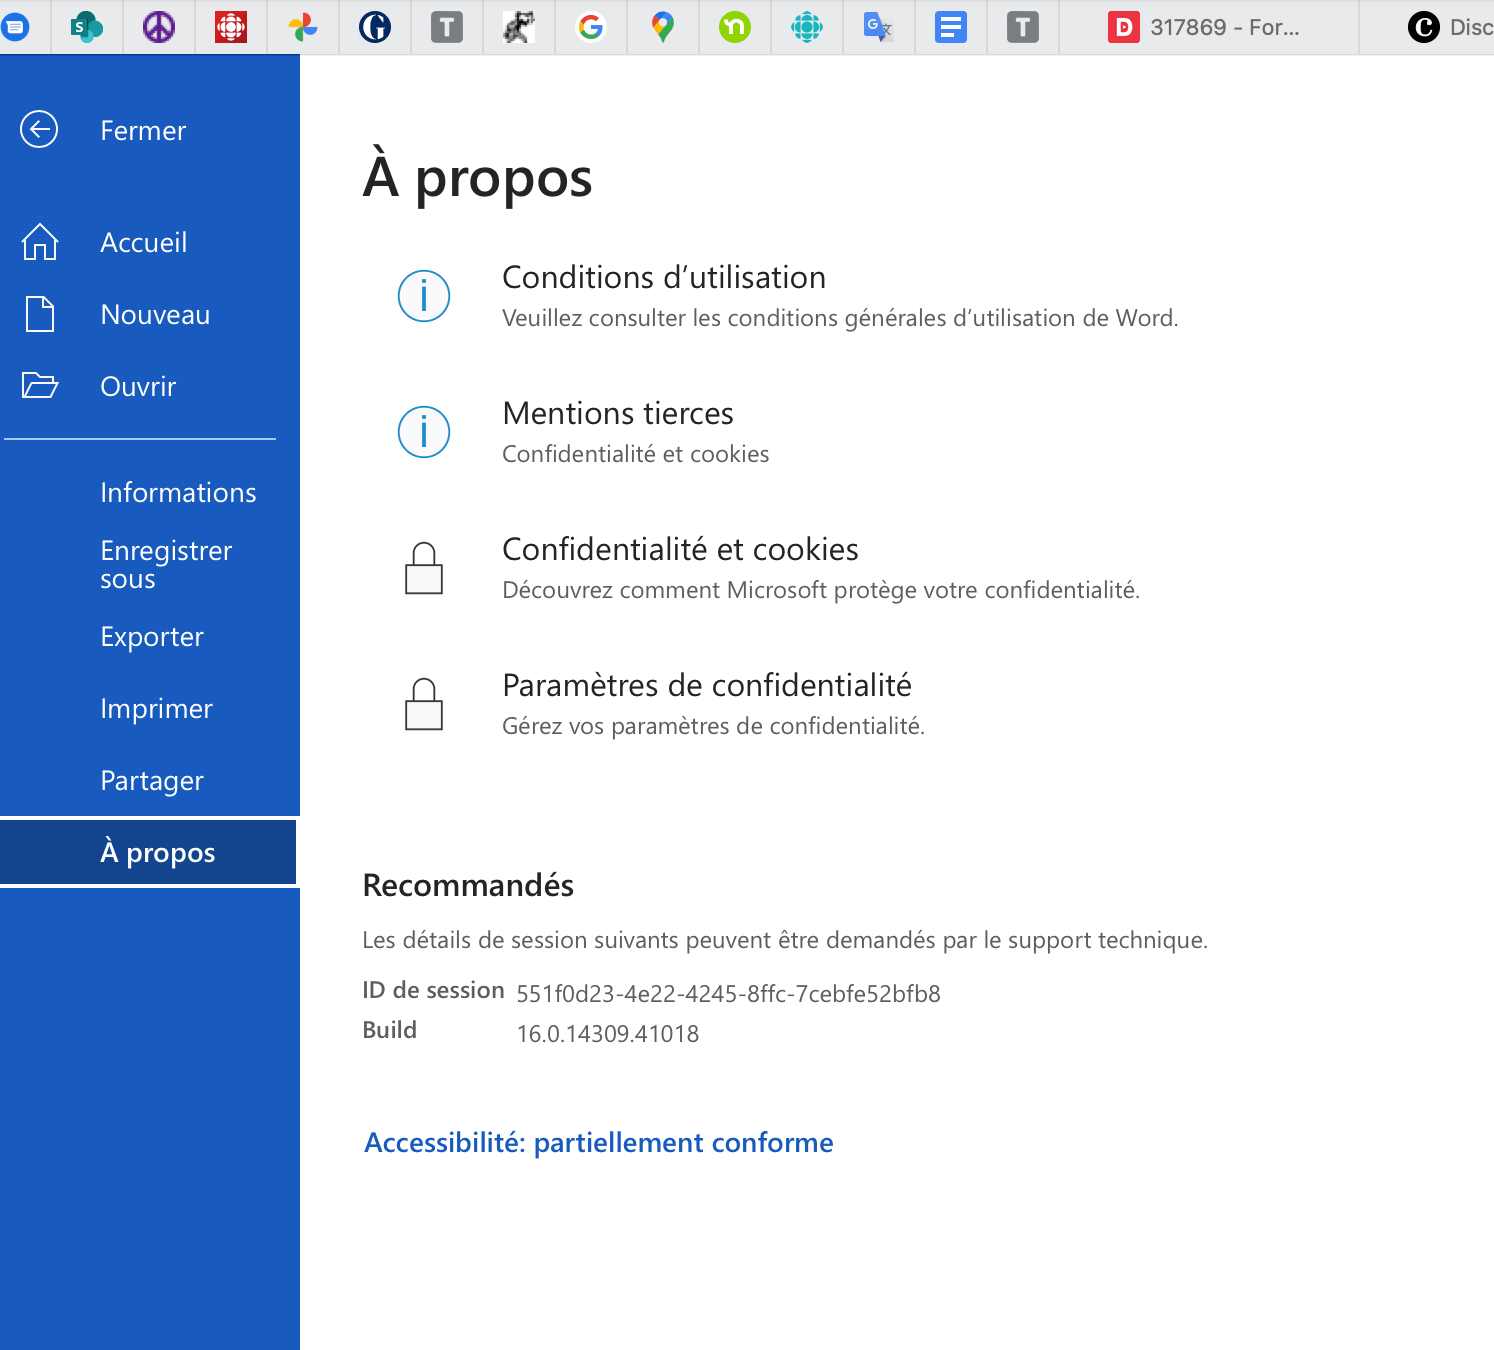Open the Google Maps pin tab
Screen dimensions: 1494x1350
(663, 27)
